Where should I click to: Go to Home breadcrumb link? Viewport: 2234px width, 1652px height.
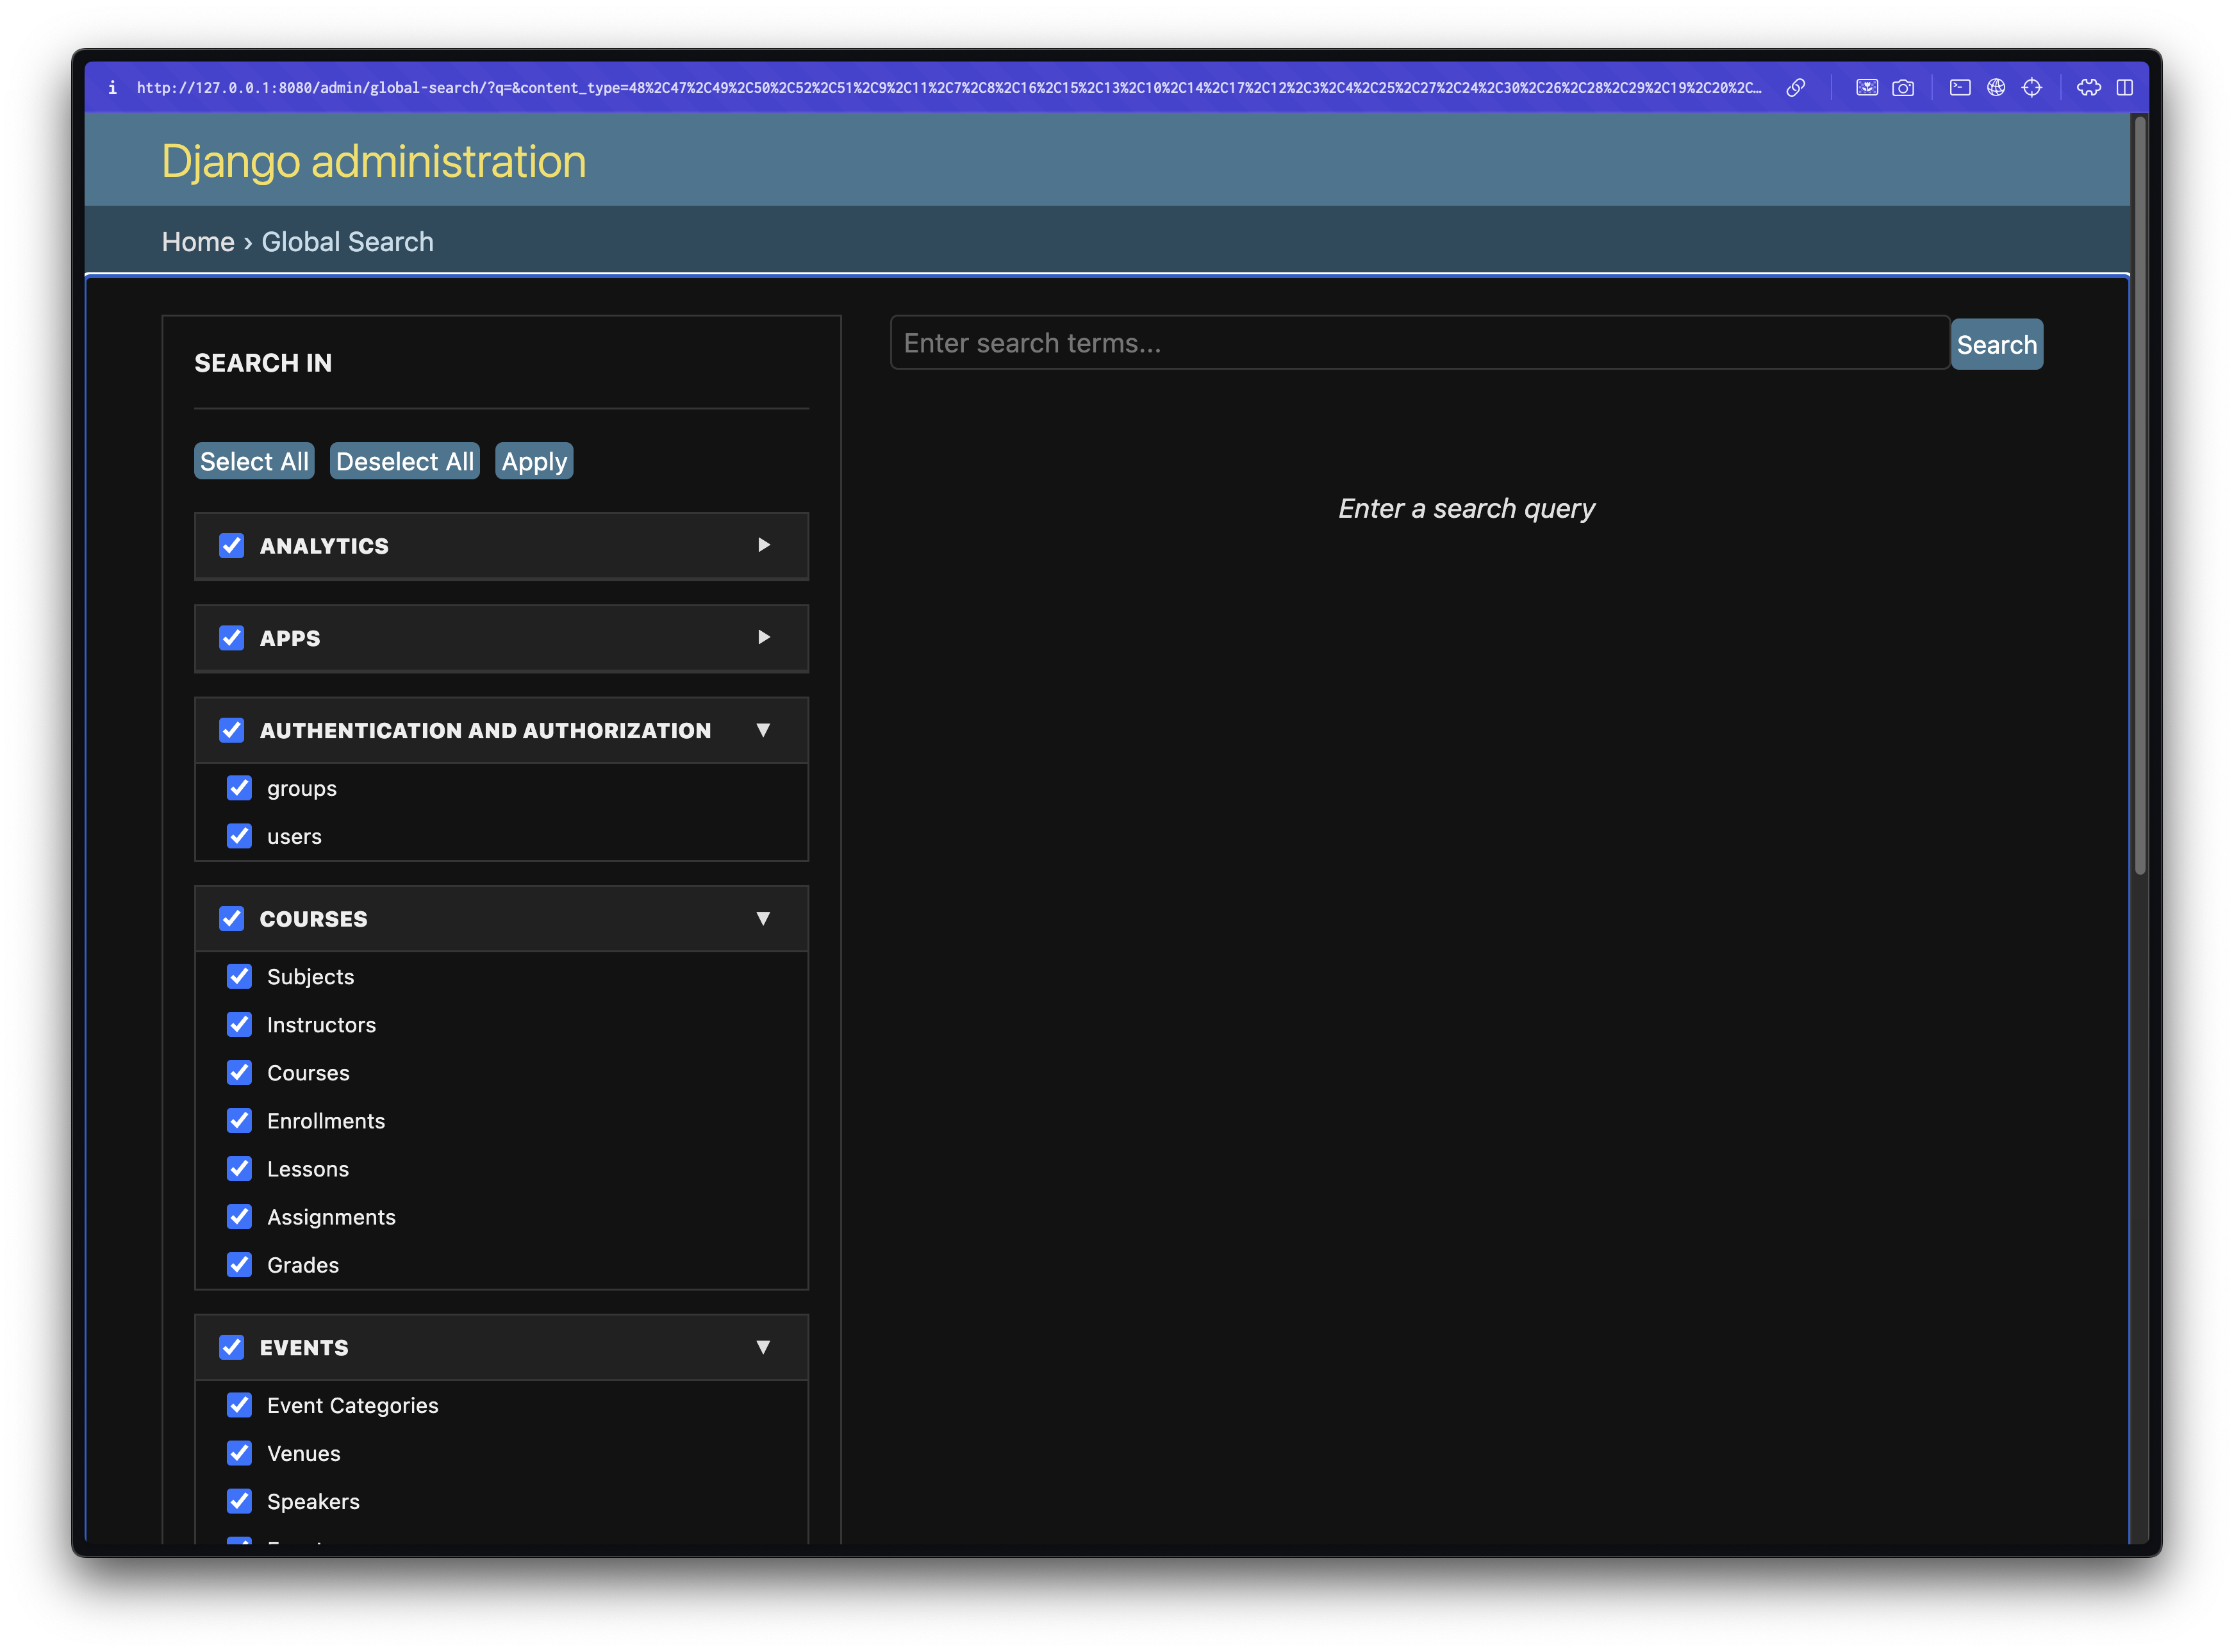(x=198, y=242)
